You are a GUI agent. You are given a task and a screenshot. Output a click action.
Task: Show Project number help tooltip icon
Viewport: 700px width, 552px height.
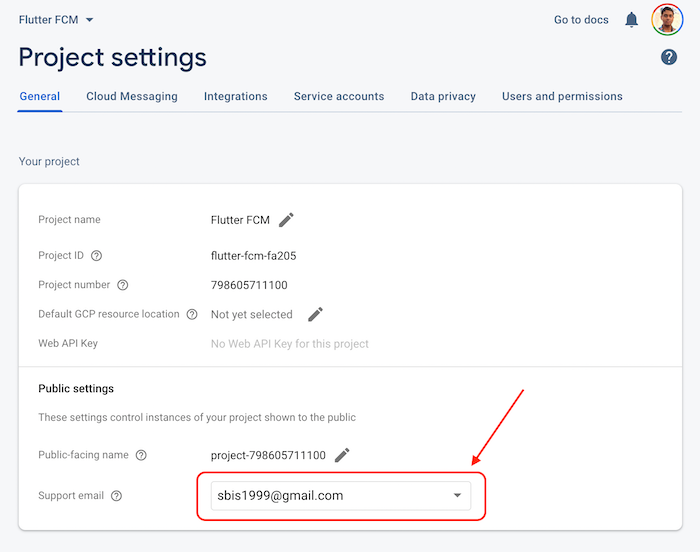(123, 285)
